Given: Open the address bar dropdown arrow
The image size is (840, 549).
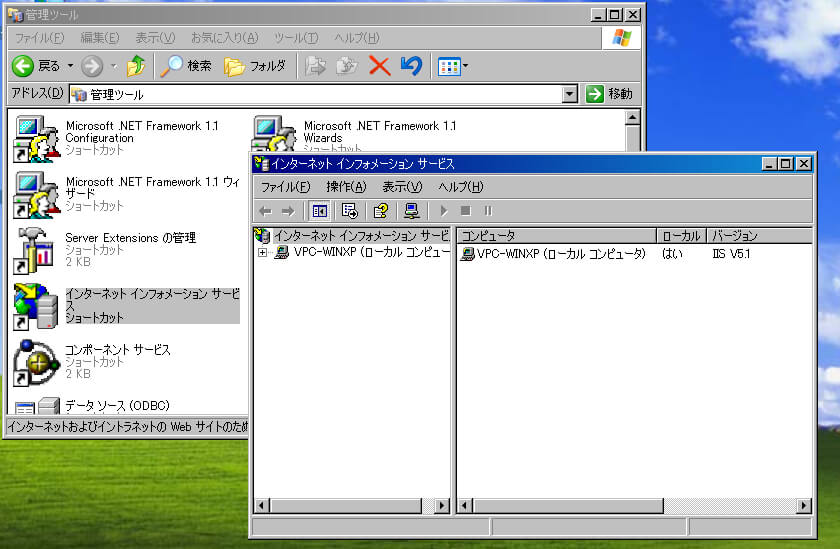Looking at the screenshot, I should pyautogui.click(x=569, y=94).
